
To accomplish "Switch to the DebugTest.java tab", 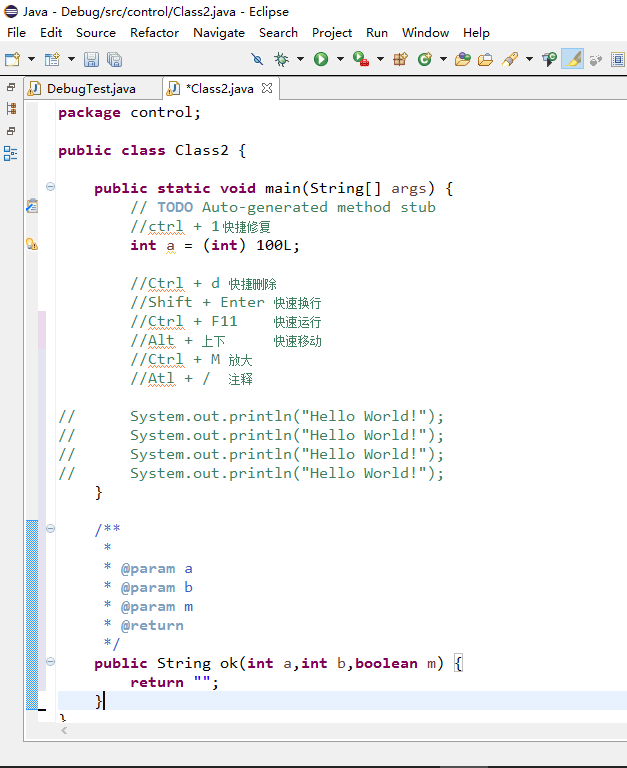I will click(x=92, y=89).
